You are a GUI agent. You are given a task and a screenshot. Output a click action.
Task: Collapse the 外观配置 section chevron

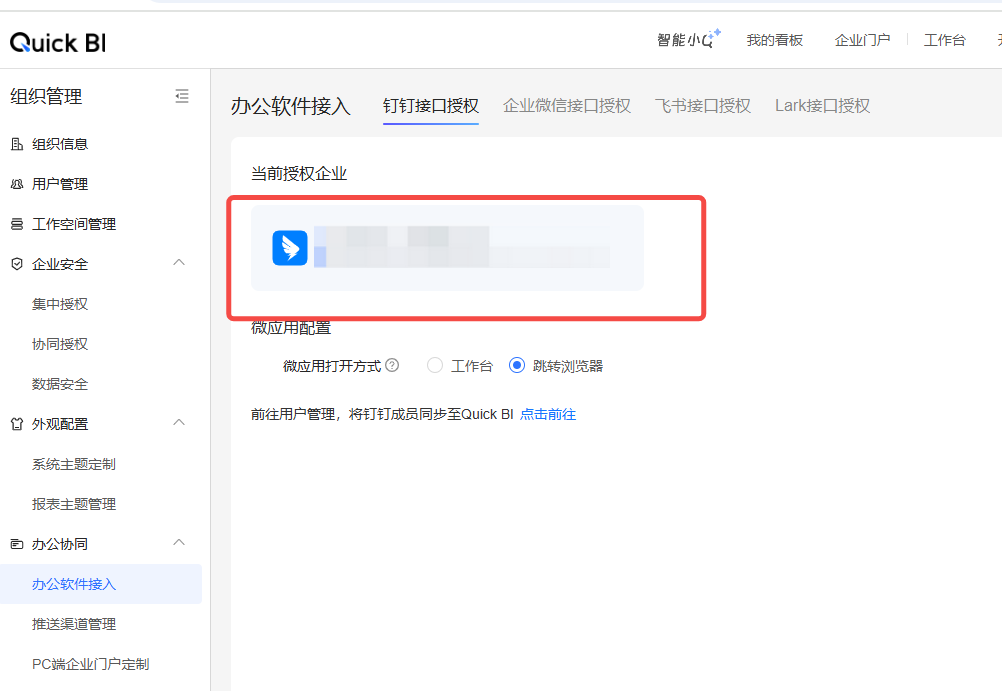(x=180, y=422)
